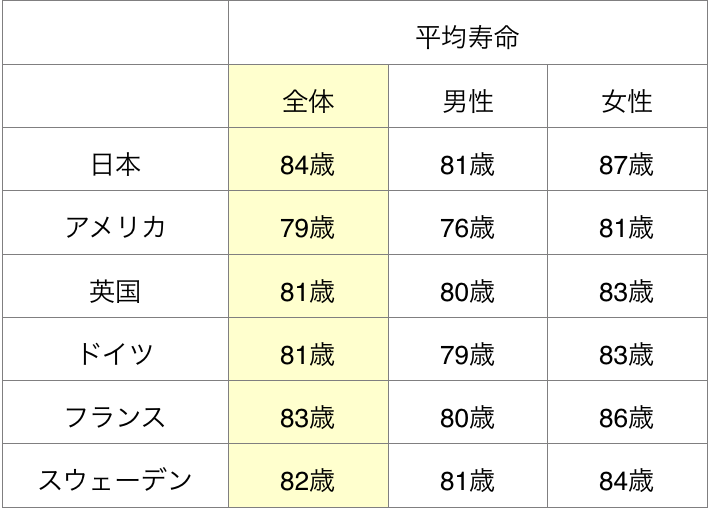Select the 男性 column header
This screenshot has width=710, height=510.
(x=467, y=101)
